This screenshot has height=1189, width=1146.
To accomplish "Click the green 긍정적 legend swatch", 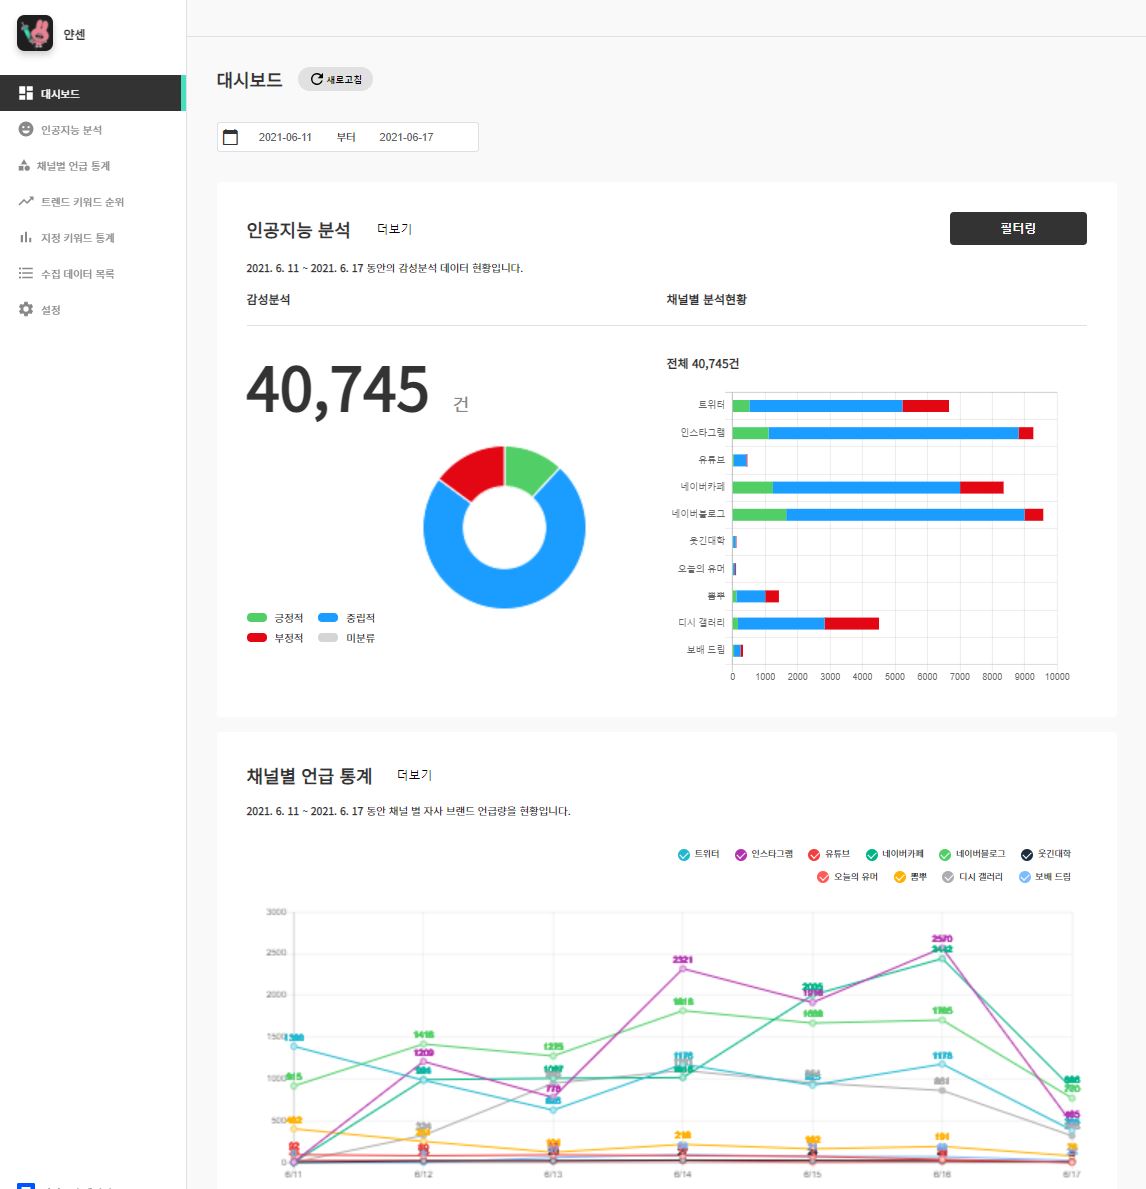I will pos(257,617).
